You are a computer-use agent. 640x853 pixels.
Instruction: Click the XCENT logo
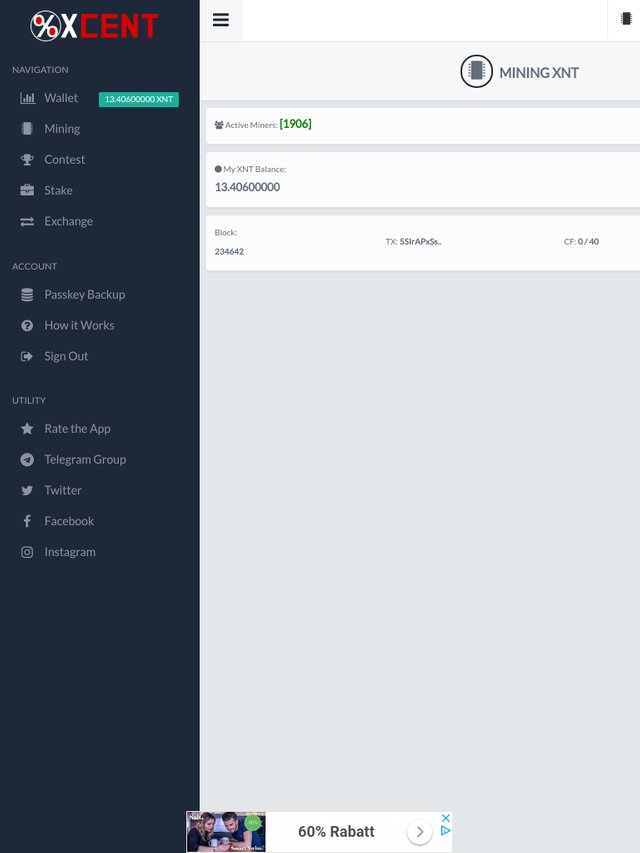point(94,26)
